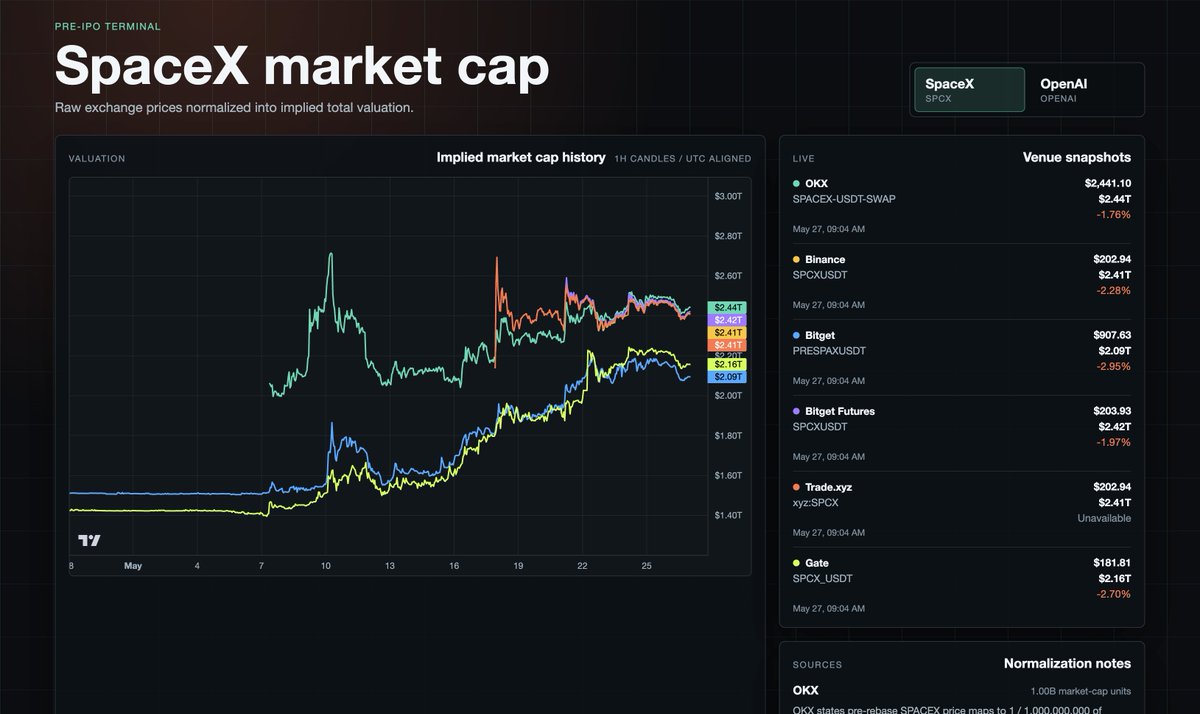
Task: Click Gate yellow-green venue dot
Action: click(796, 564)
